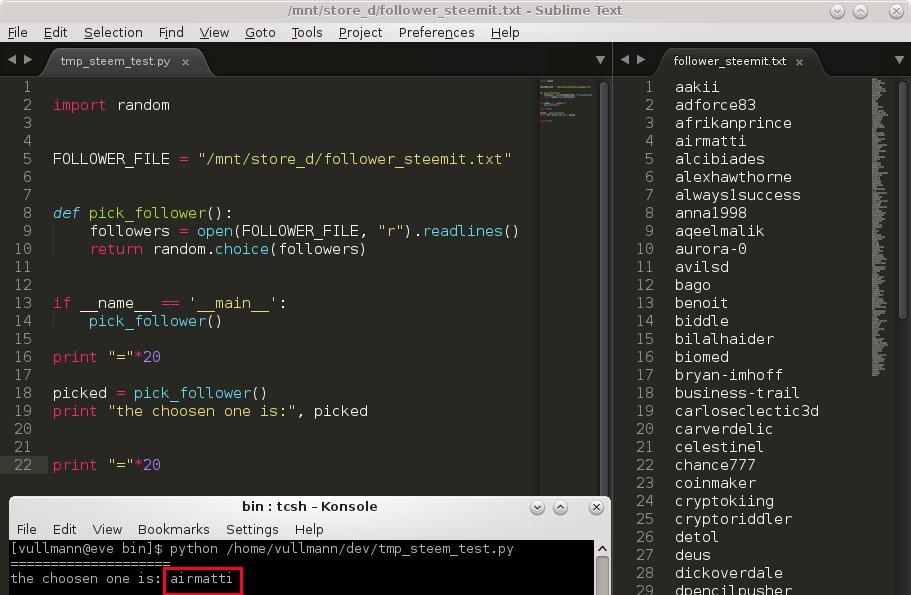Open the View menu in Sublime Text
Image resolution: width=911 pixels, height=595 pixels.
click(x=214, y=33)
